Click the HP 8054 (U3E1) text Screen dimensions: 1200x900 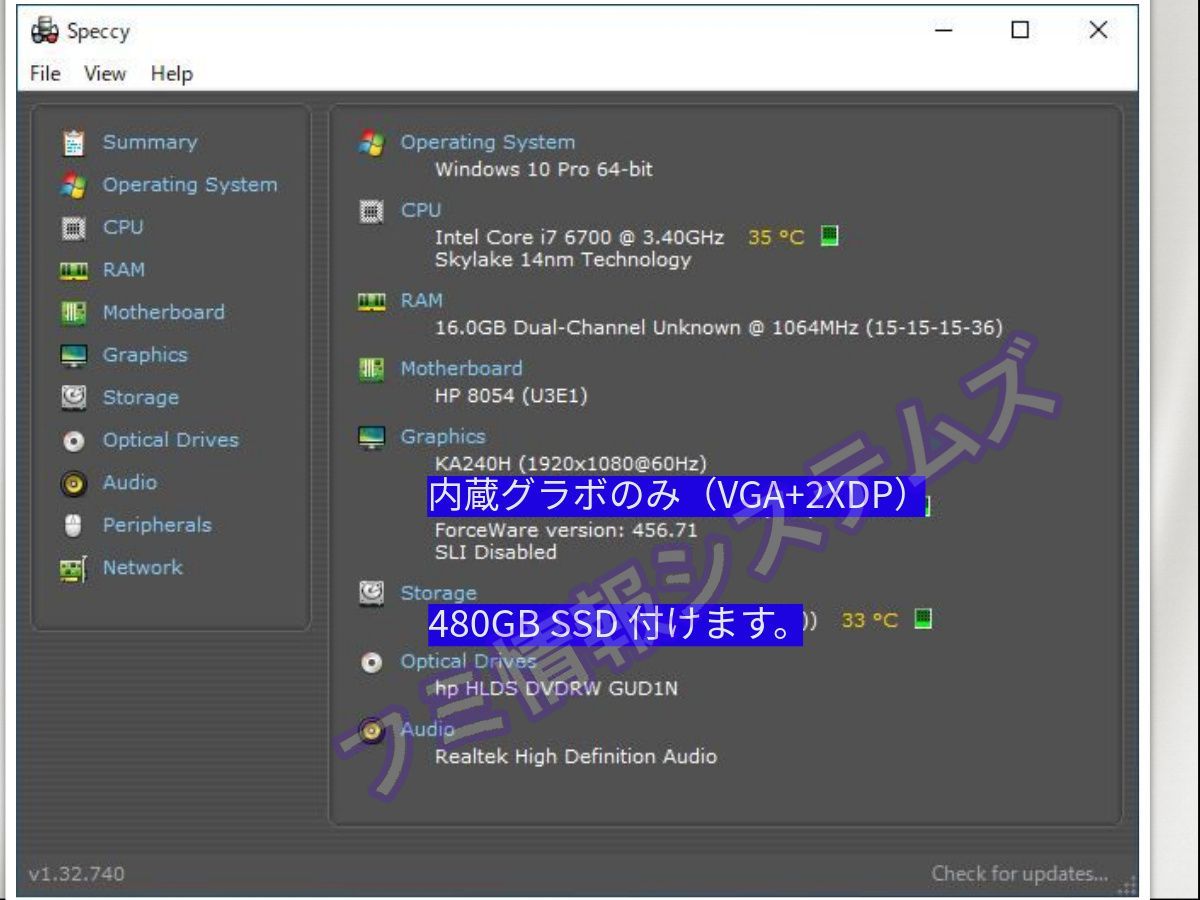(x=511, y=395)
